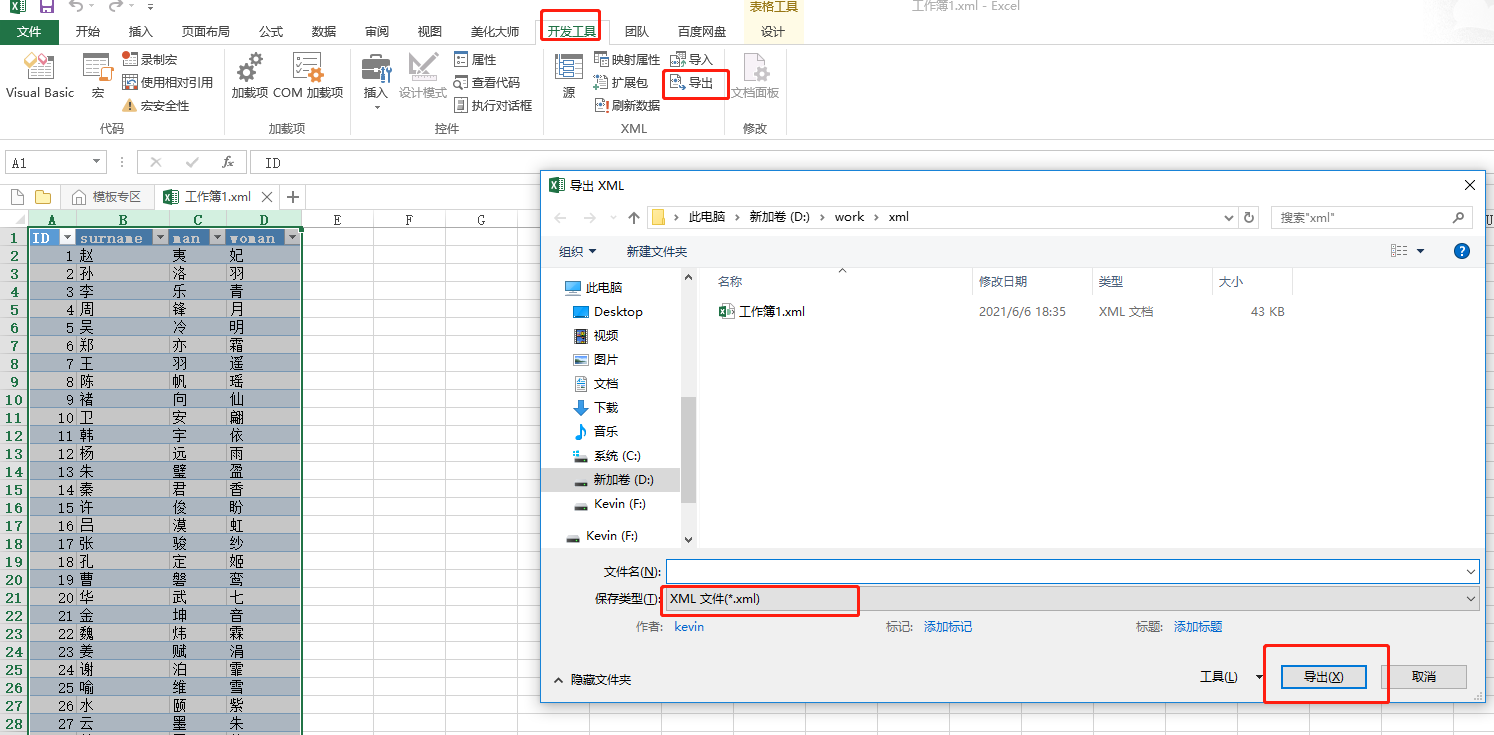Toggle Use Relative References (使用相对引用)
The height and width of the screenshot is (735, 1494).
167,82
